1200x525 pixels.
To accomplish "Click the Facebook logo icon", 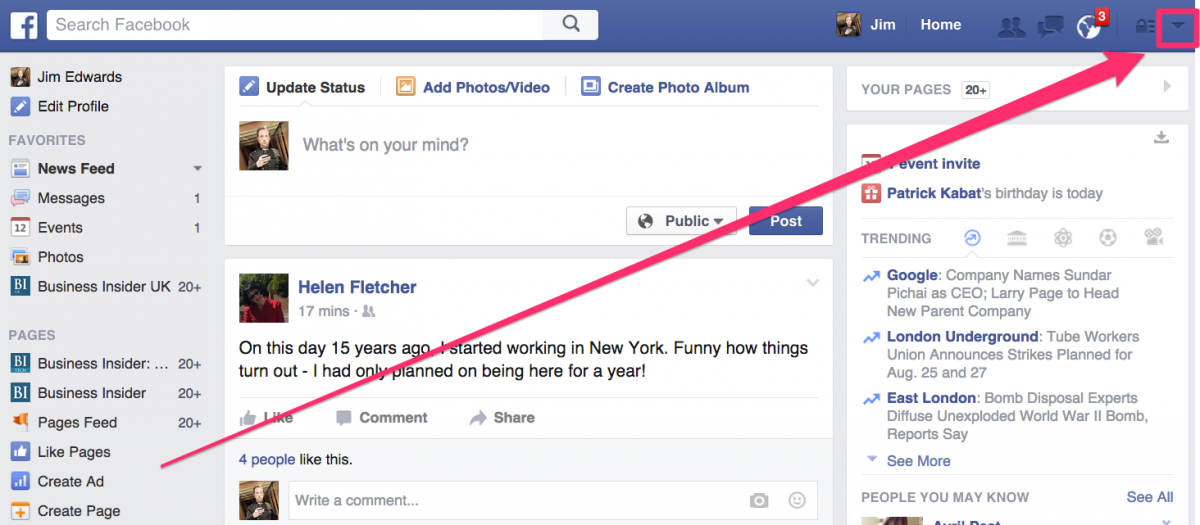I will pos(24,25).
